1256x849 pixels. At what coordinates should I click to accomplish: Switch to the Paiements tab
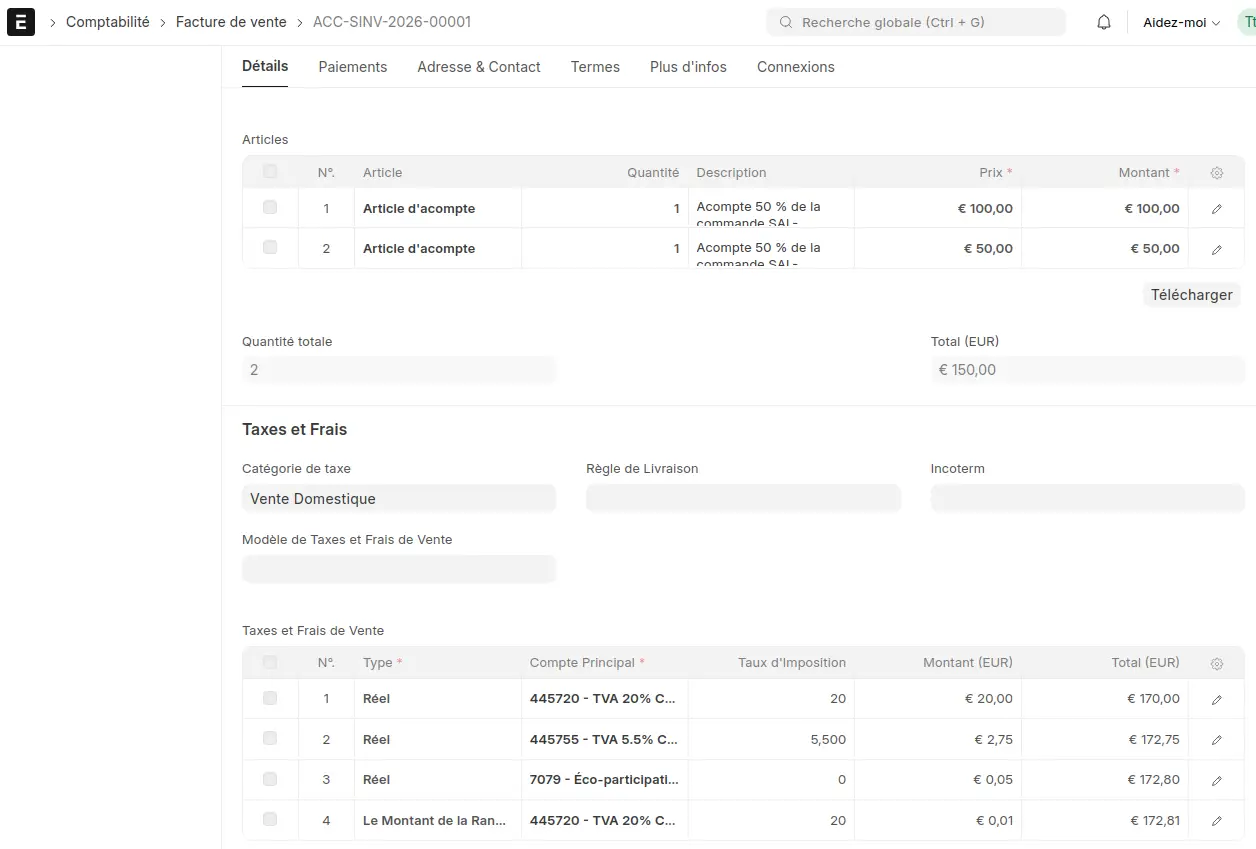(x=353, y=67)
